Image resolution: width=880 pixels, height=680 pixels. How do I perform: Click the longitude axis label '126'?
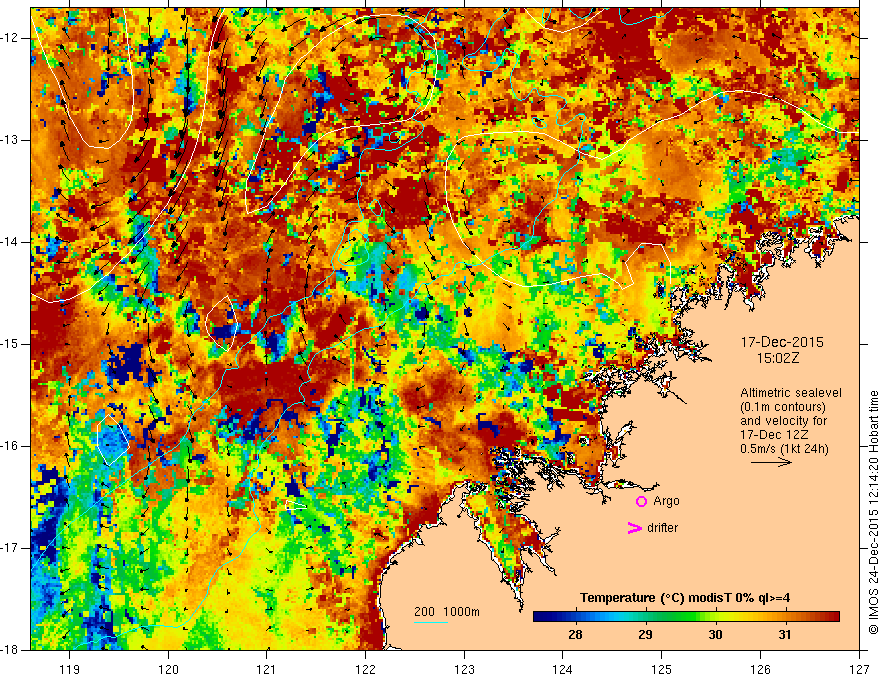tap(760, 669)
